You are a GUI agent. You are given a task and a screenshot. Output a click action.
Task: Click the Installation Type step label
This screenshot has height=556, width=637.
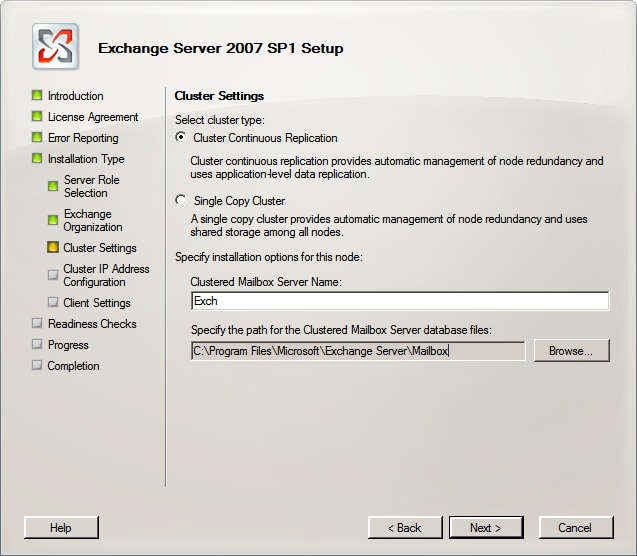pyautogui.click(x=86, y=159)
